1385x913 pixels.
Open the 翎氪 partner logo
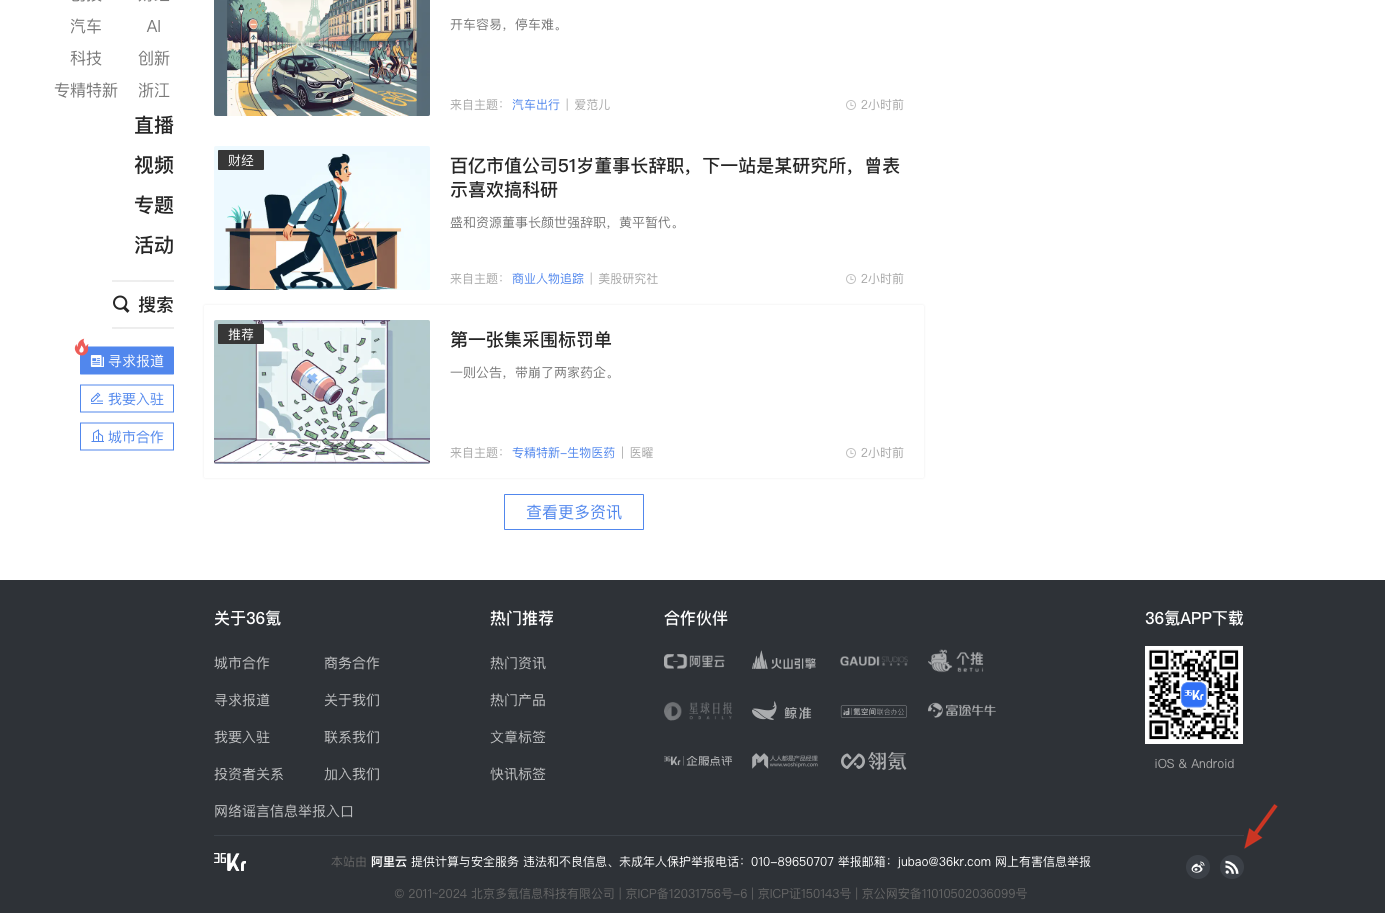coord(873,761)
